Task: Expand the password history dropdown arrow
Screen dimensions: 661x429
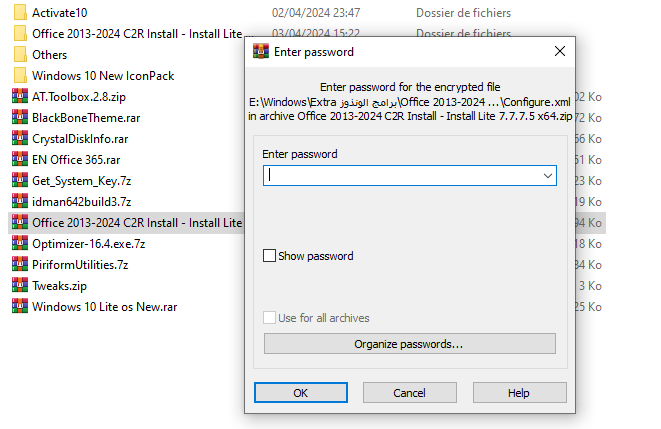Action: (x=548, y=176)
